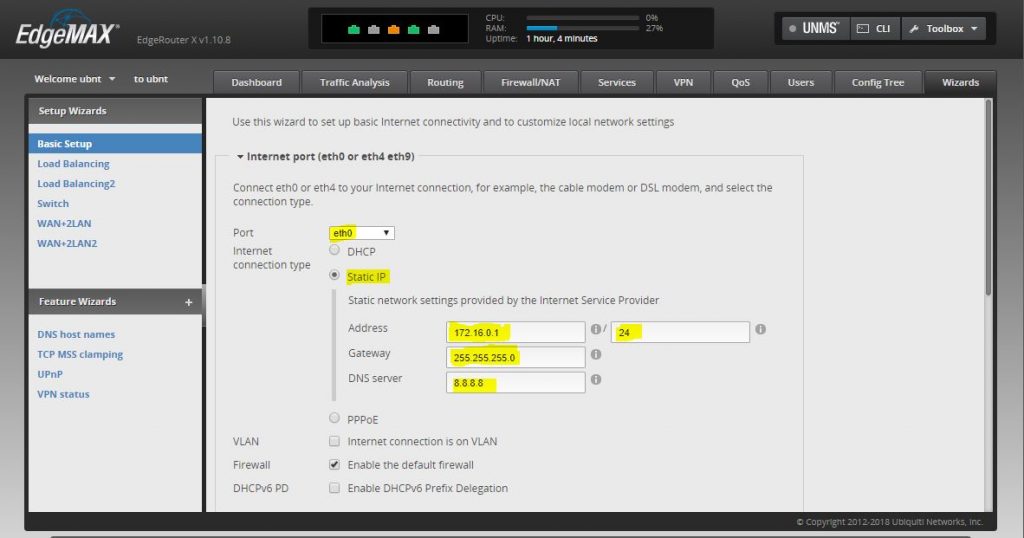Open the Welcome ubnt user dropdown

(74, 79)
